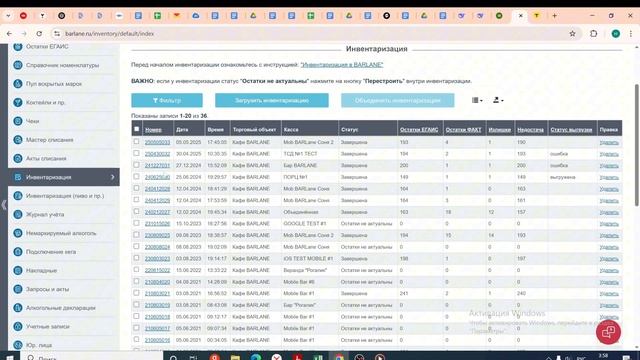Check the box for iOS TEST MOBILE #1 row
The height and width of the screenshot is (360, 640).
(136, 258)
